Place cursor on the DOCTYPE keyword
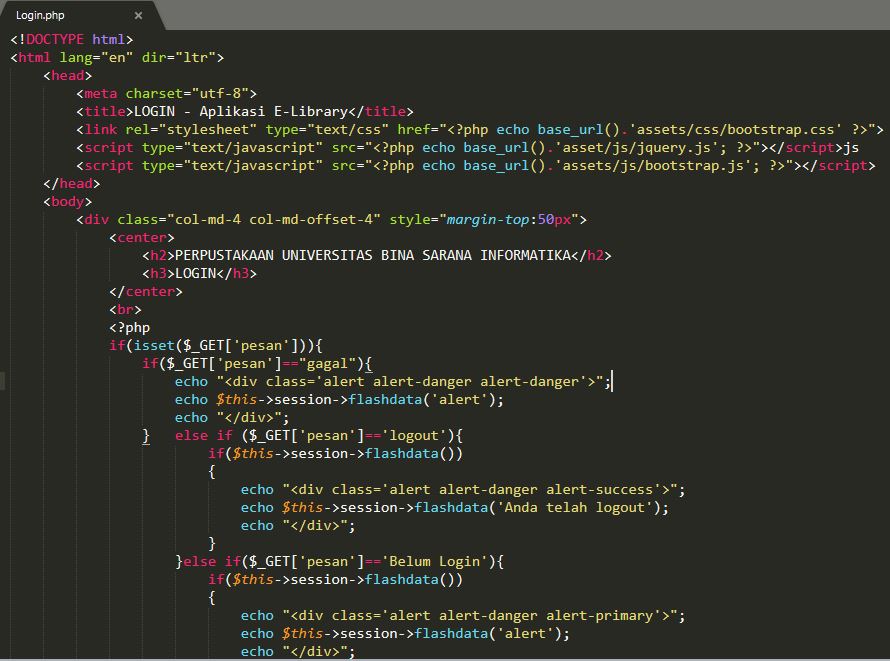The height and width of the screenshot is (661, 890). (54, 39)
